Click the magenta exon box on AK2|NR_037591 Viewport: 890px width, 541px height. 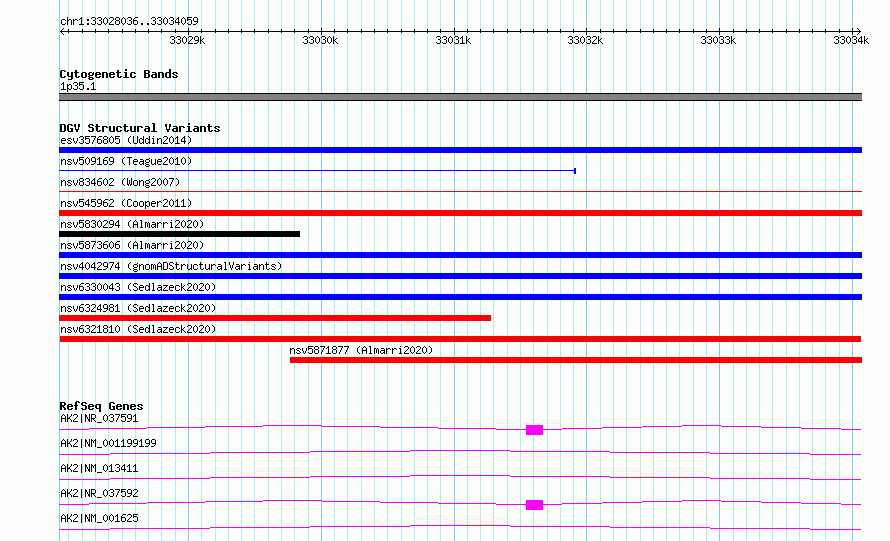pos(534,430)
